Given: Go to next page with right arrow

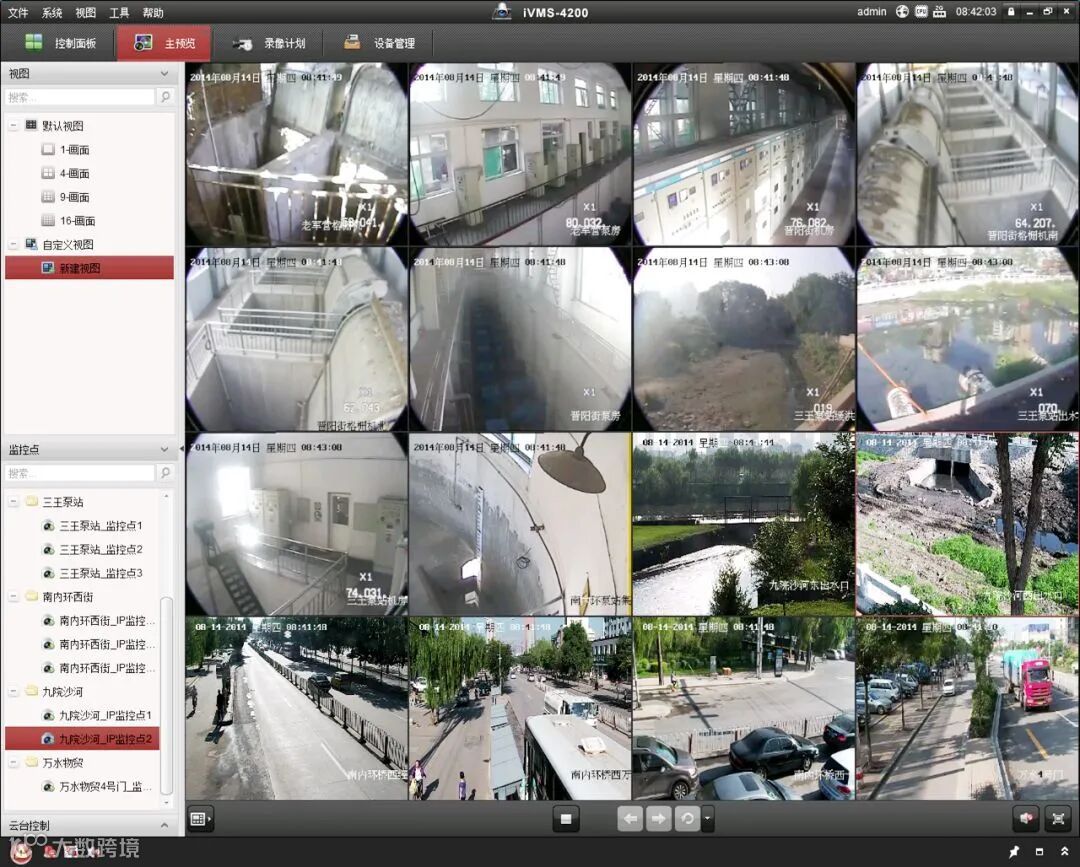Looking at the screenshot, I should (658, 819).
